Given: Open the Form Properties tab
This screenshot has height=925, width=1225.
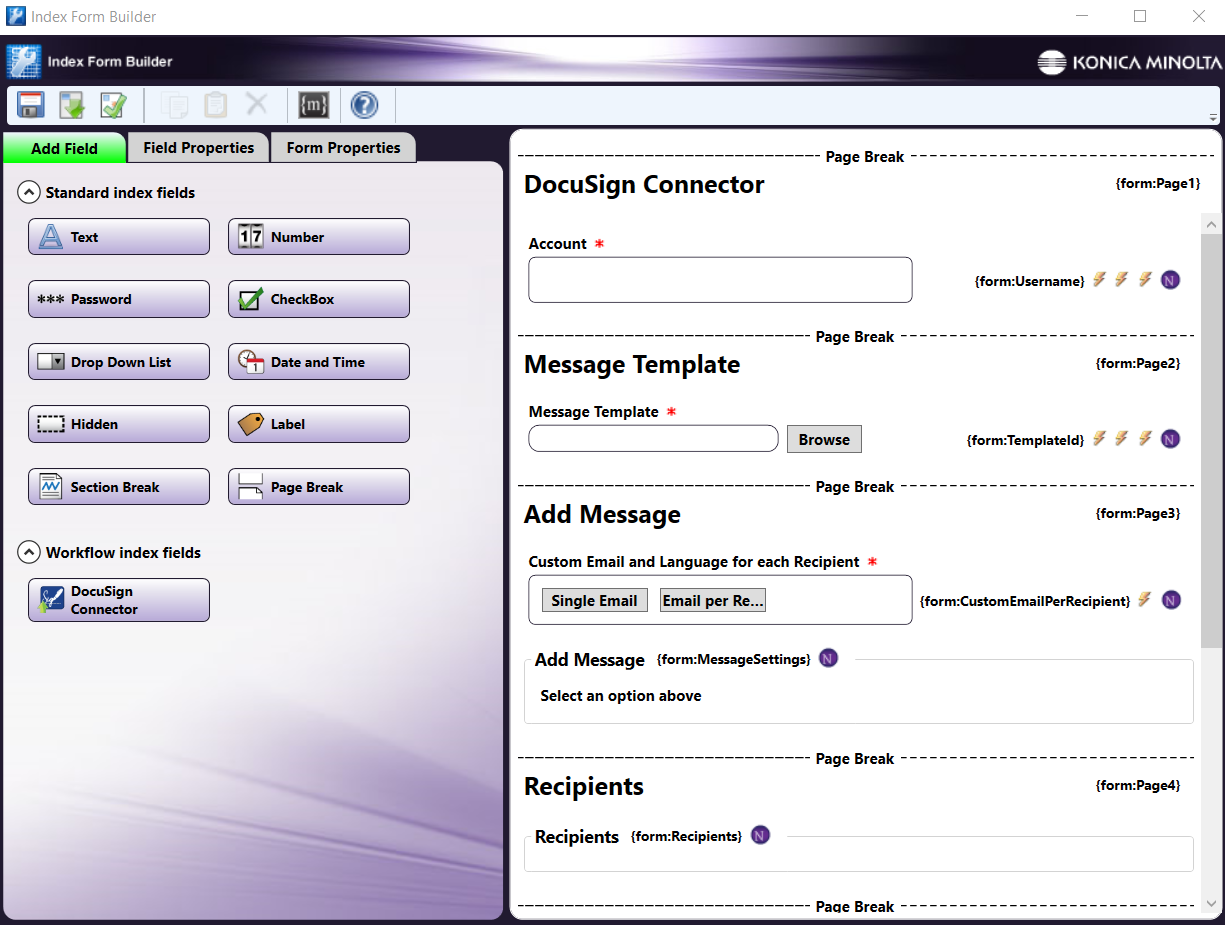Looking at the screenshot, I should click(344, 147).
